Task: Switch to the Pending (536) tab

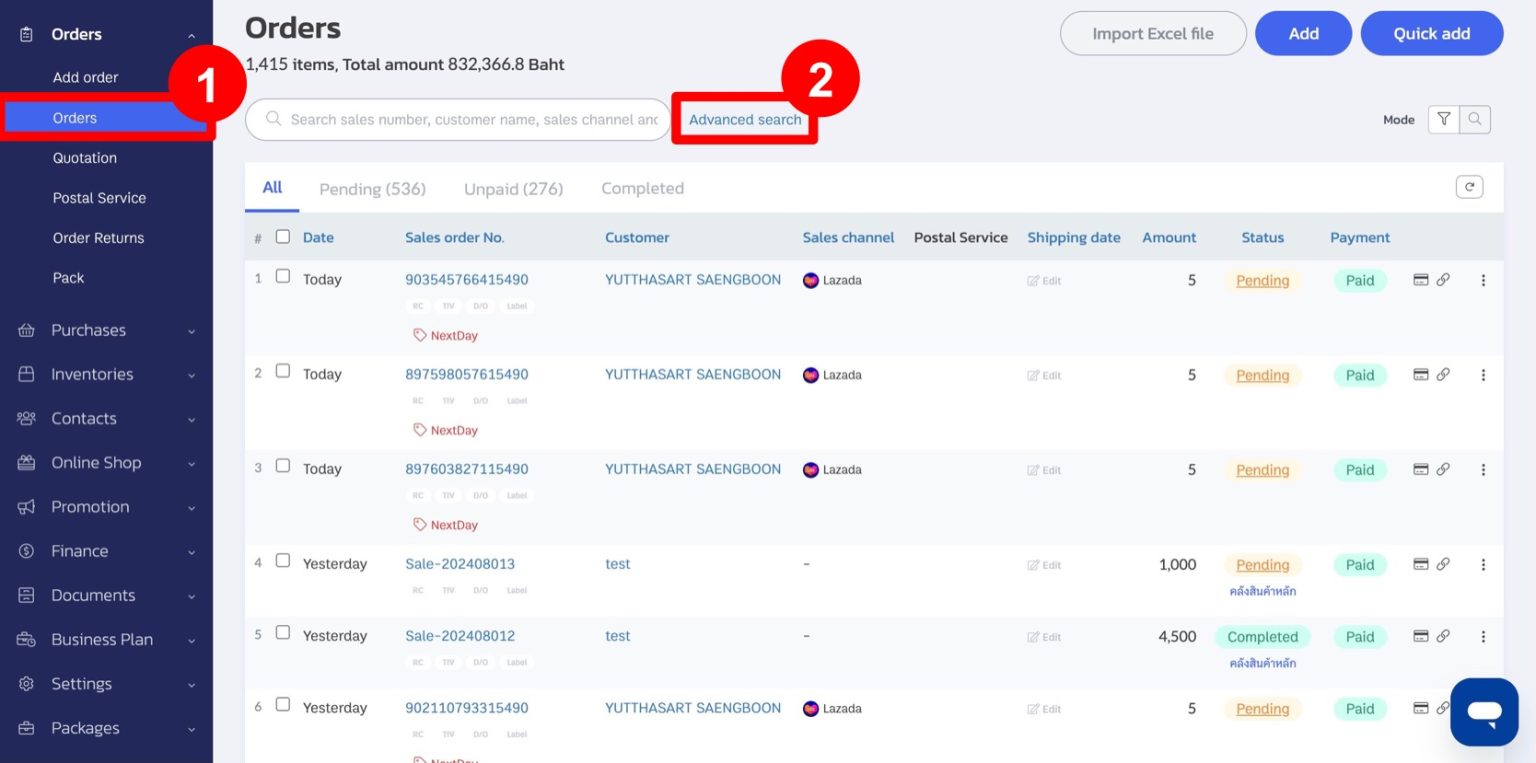Action: tap(372, 188)
